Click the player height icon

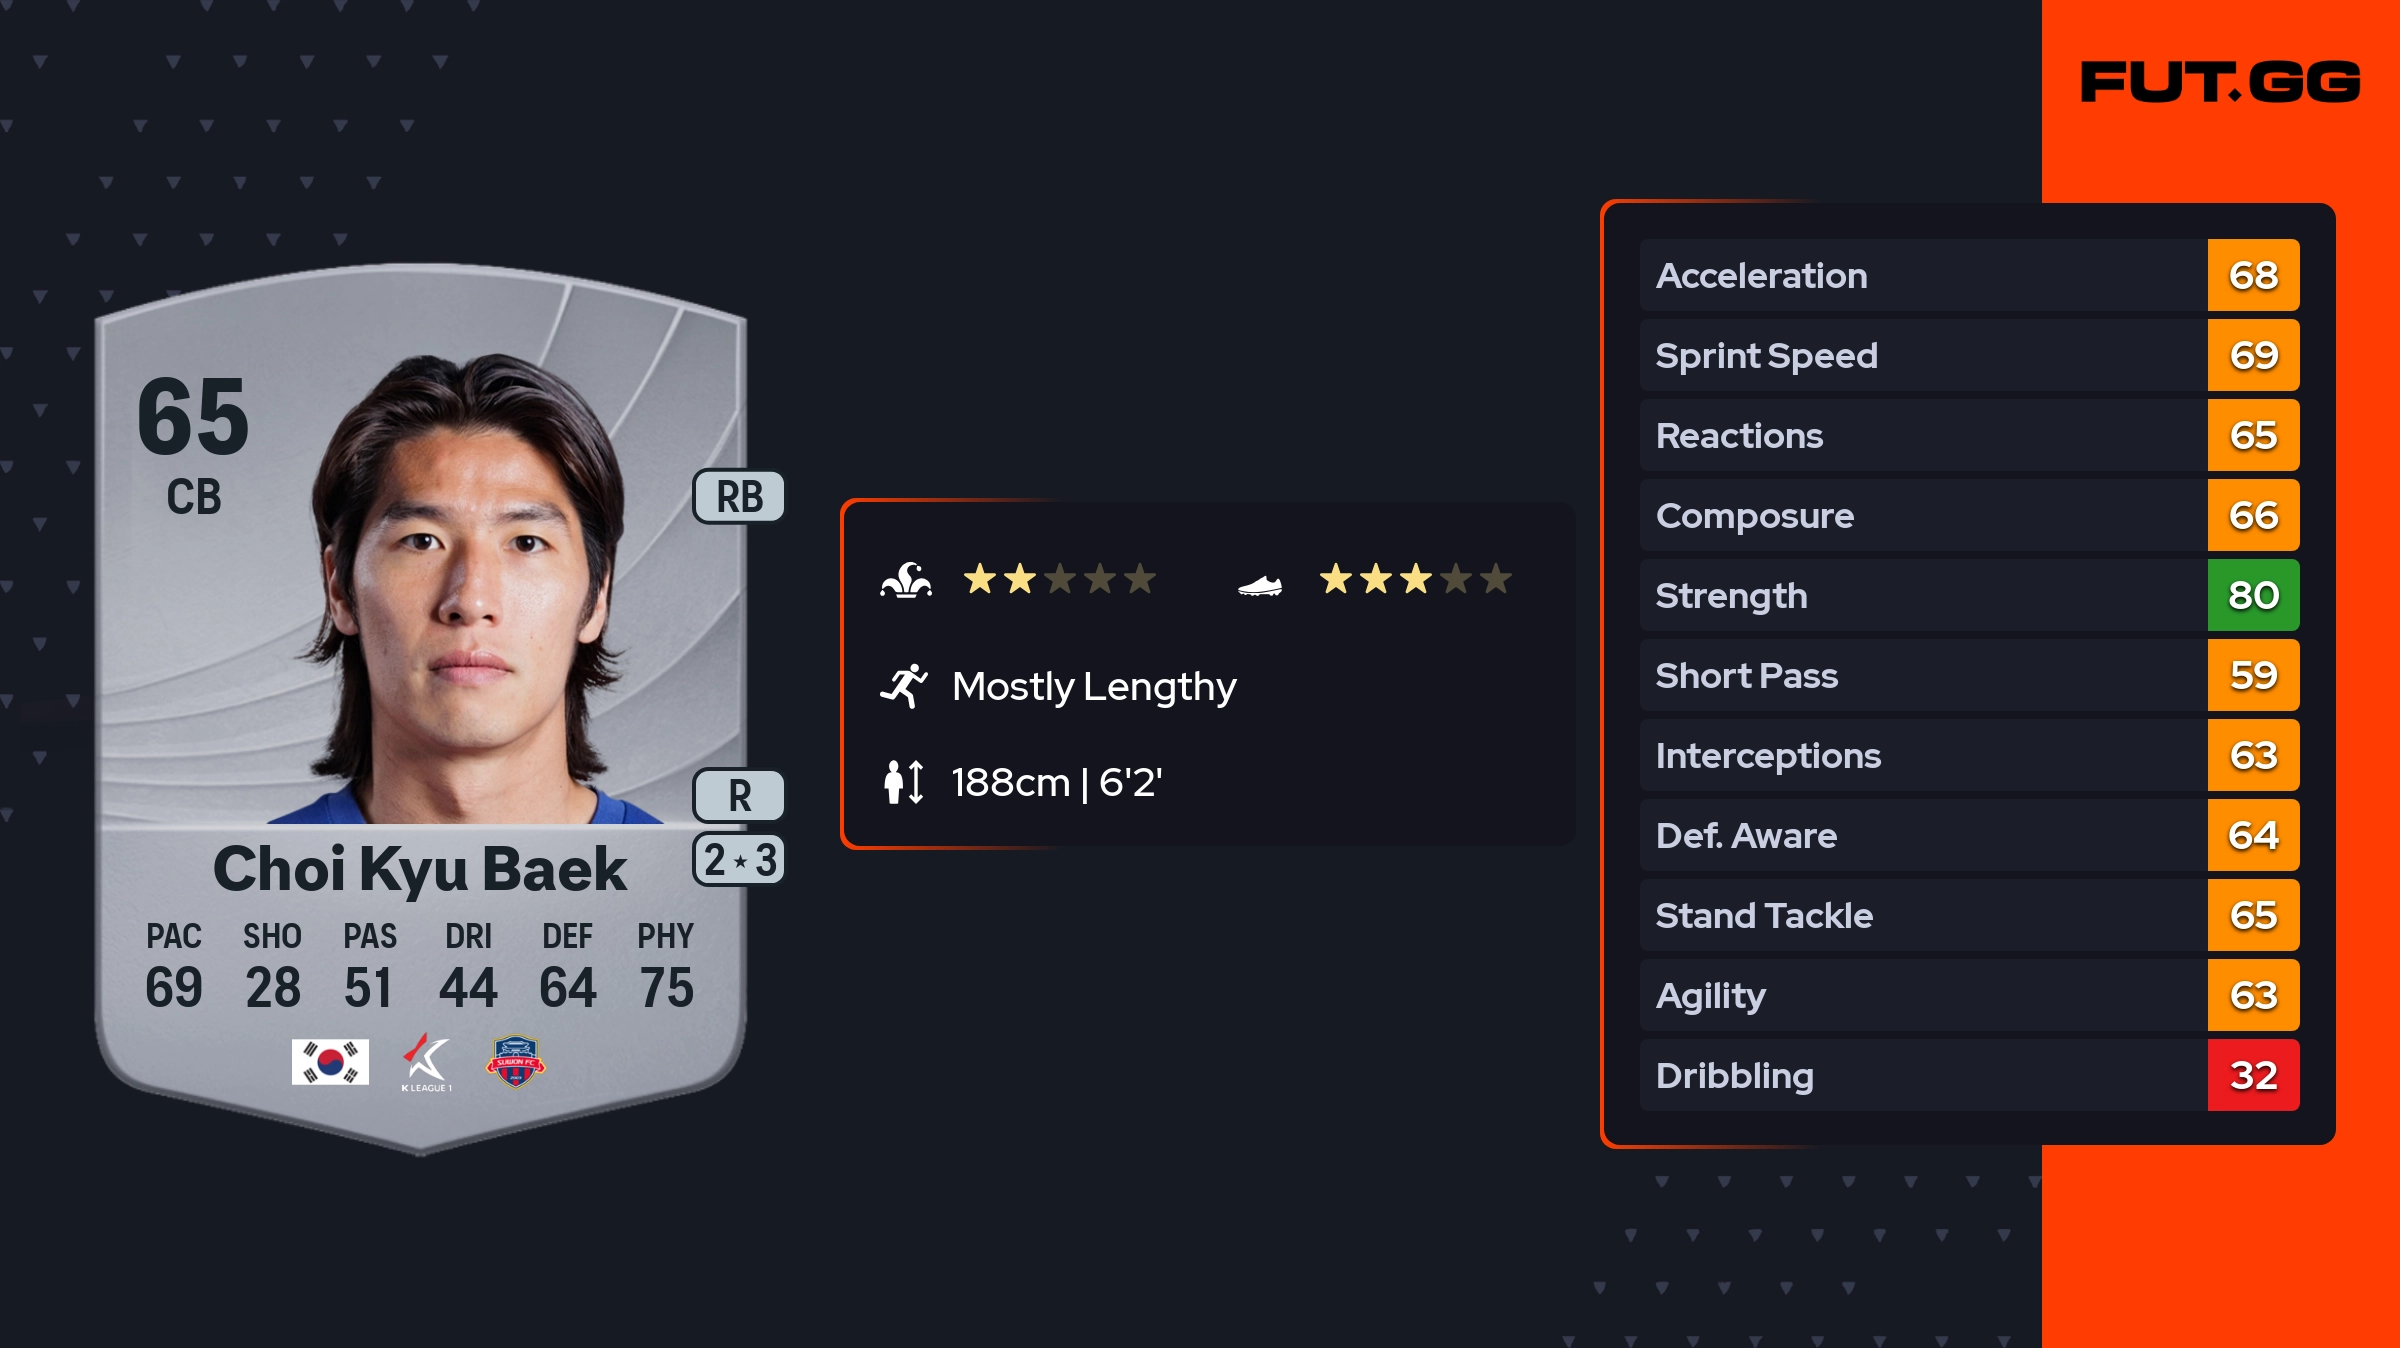[x=904, y=782]
